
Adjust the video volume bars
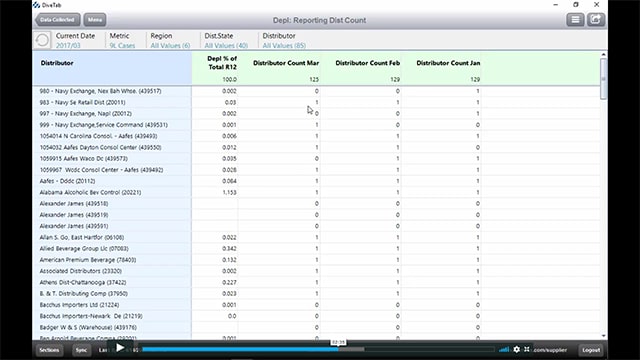point(504,349)
